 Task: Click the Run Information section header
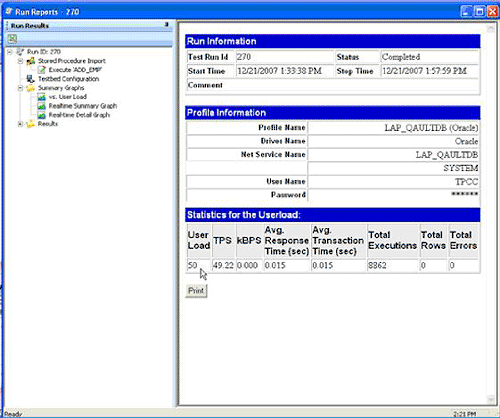pos(333,41)
